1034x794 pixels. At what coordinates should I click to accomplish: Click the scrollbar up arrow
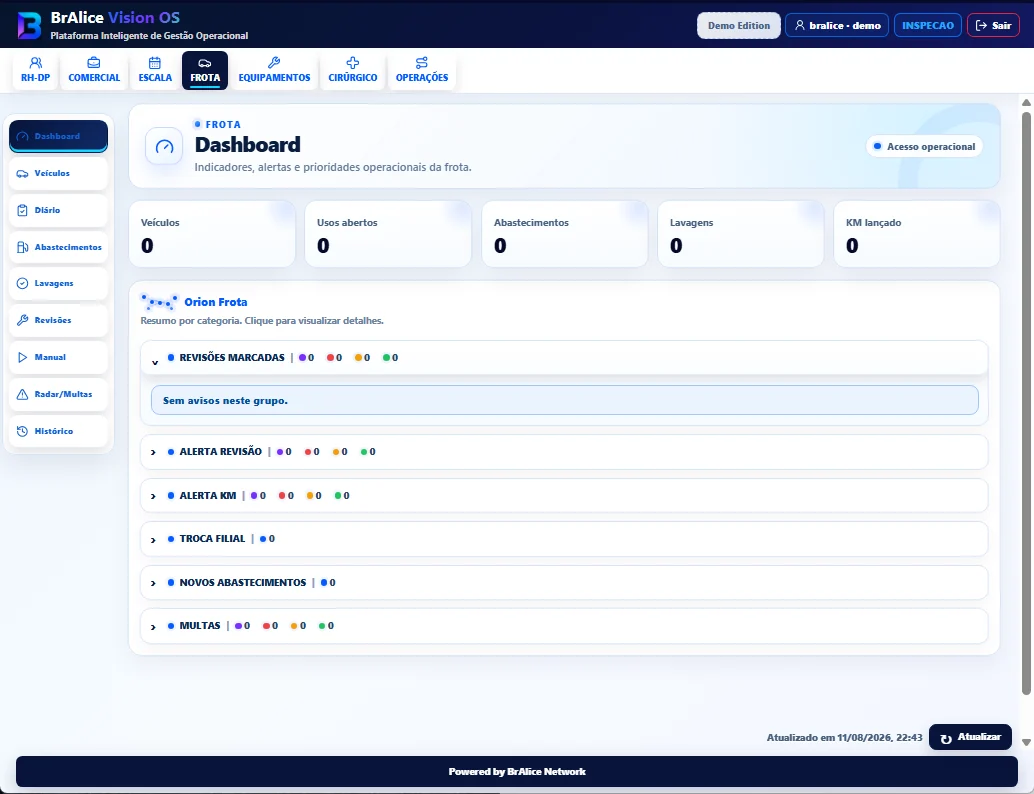(x=1026, y=102)
